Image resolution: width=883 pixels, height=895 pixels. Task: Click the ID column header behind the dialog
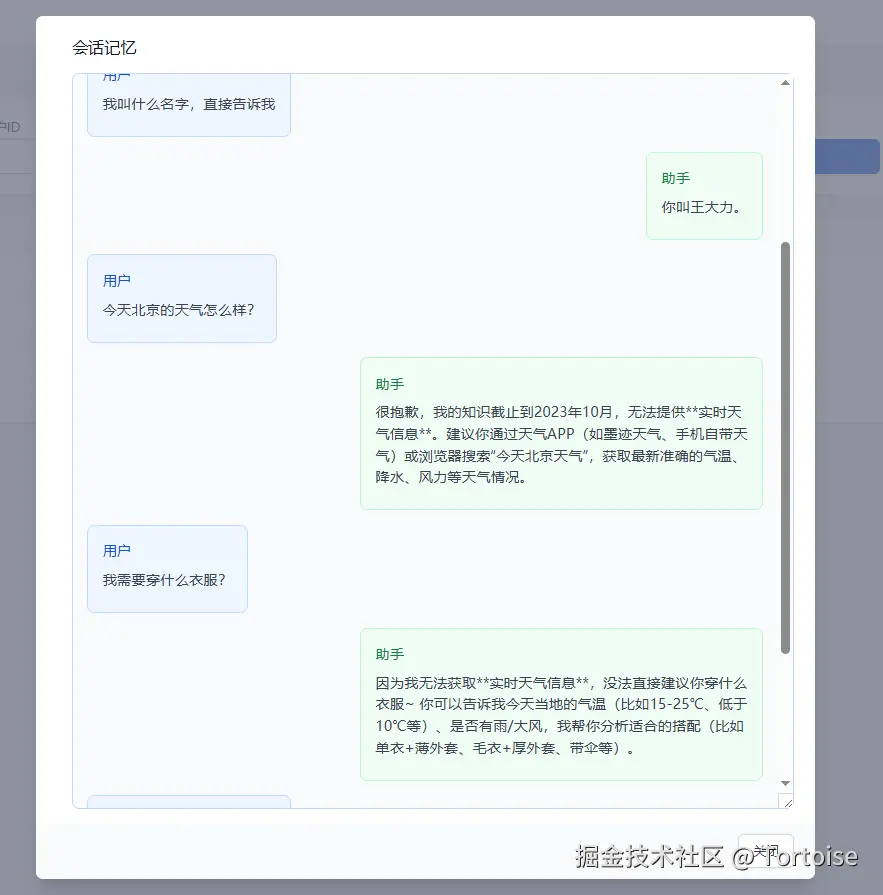pyautogui.click(x=12, y=127)
